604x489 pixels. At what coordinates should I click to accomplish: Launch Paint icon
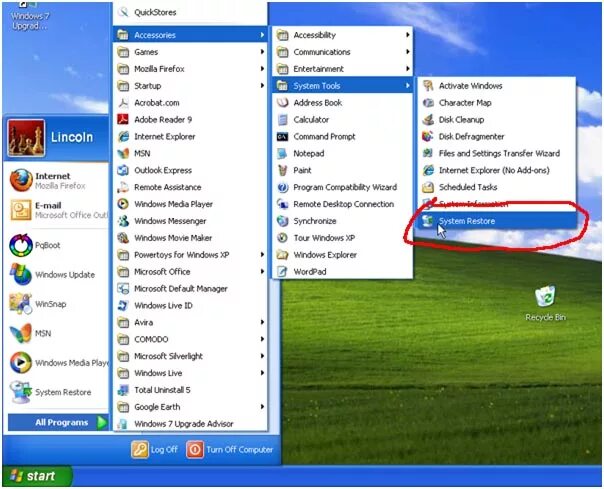(283, 170)
